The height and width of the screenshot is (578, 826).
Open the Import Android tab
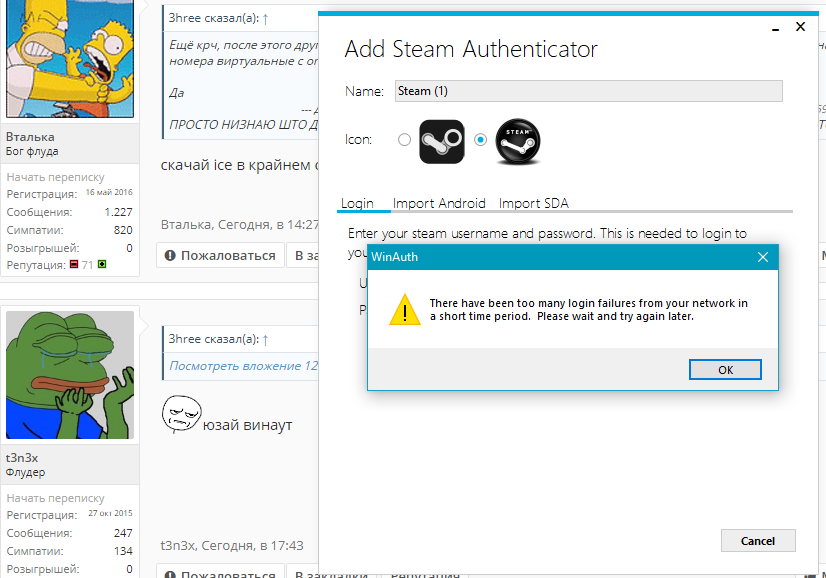(439, 203)
